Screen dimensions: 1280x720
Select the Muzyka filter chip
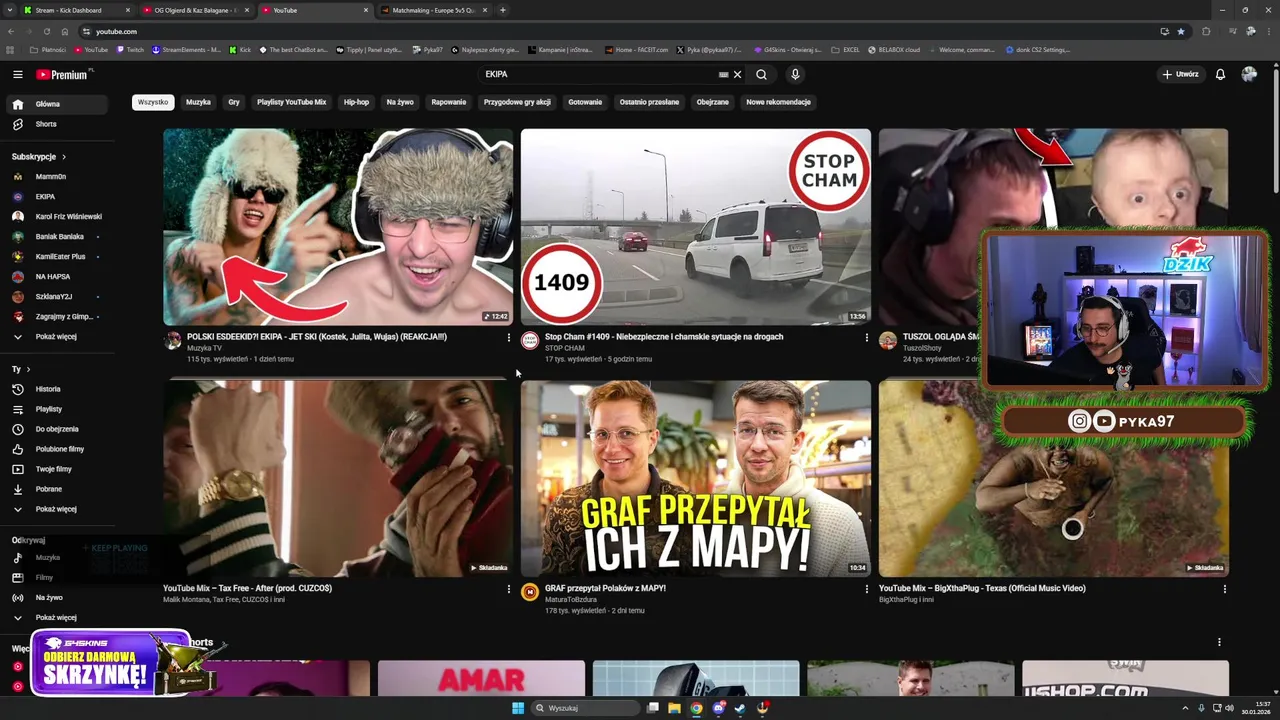coord(198,102)
